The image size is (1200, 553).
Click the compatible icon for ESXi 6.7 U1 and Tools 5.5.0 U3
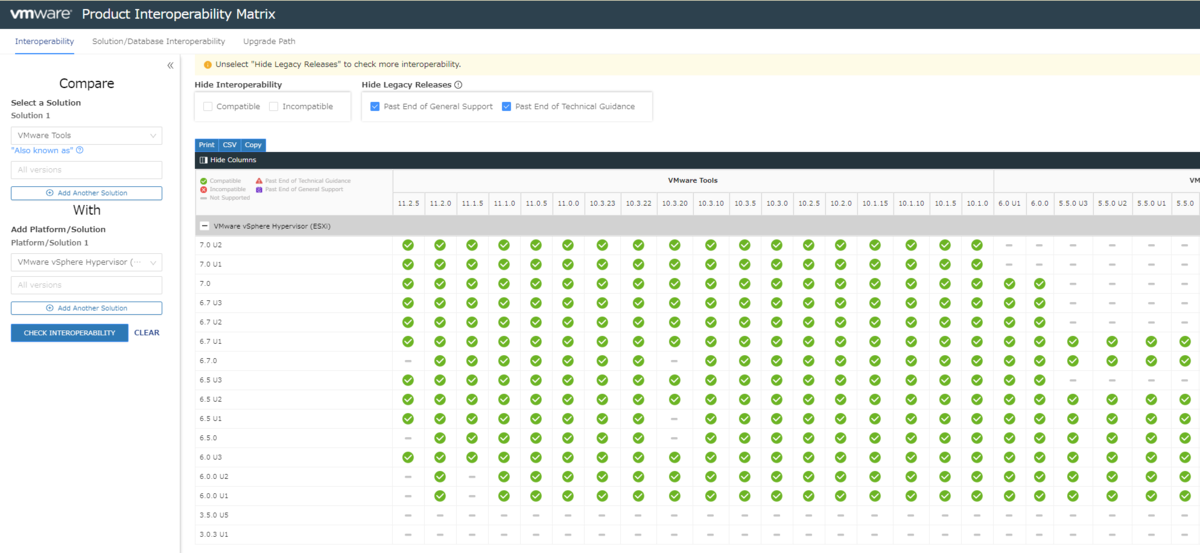1072,341
